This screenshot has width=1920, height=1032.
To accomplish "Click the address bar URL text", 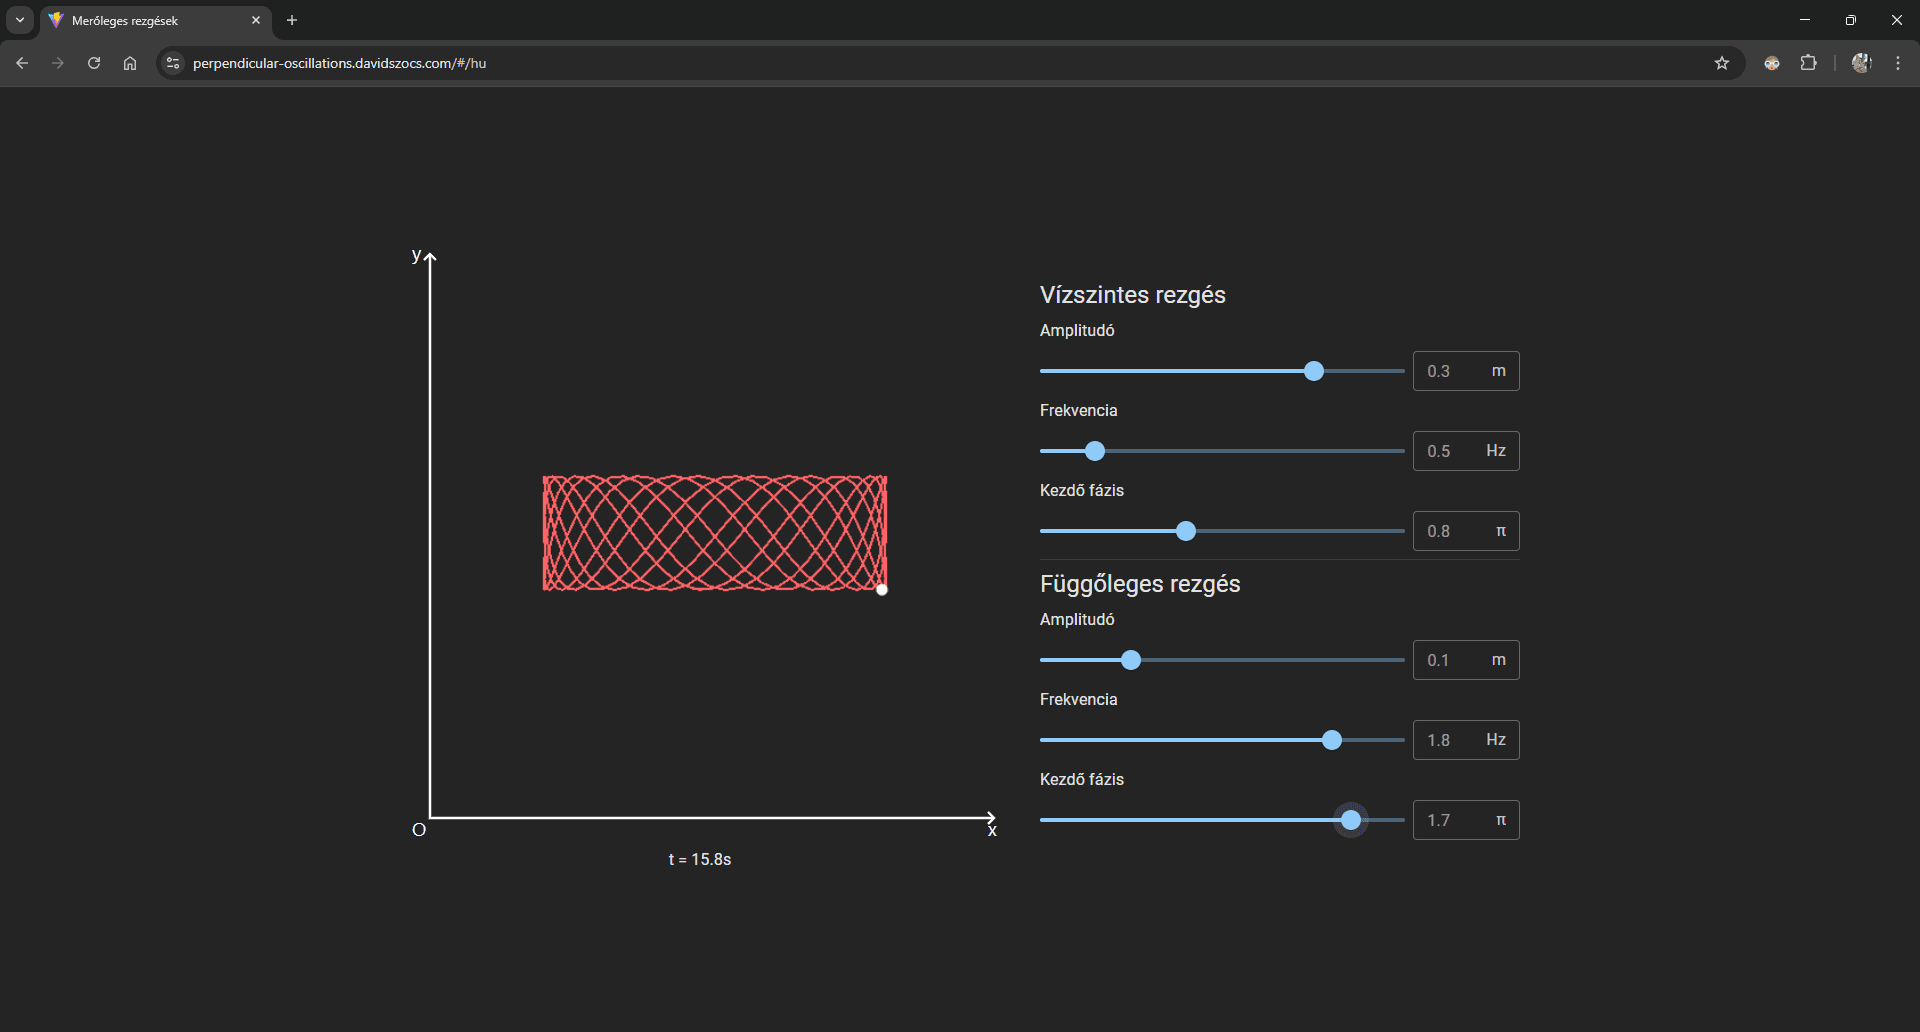I will click(339, 63).
